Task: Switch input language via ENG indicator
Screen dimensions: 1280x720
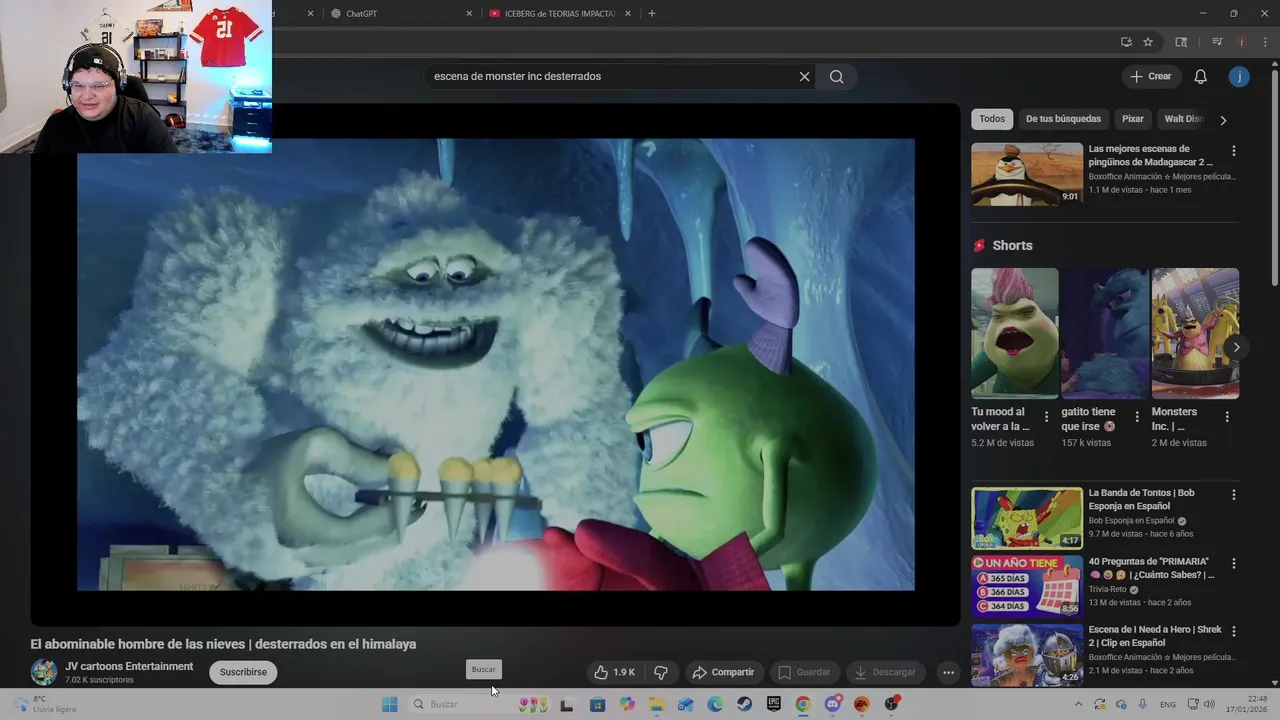Action: [x=1168, y=704]
